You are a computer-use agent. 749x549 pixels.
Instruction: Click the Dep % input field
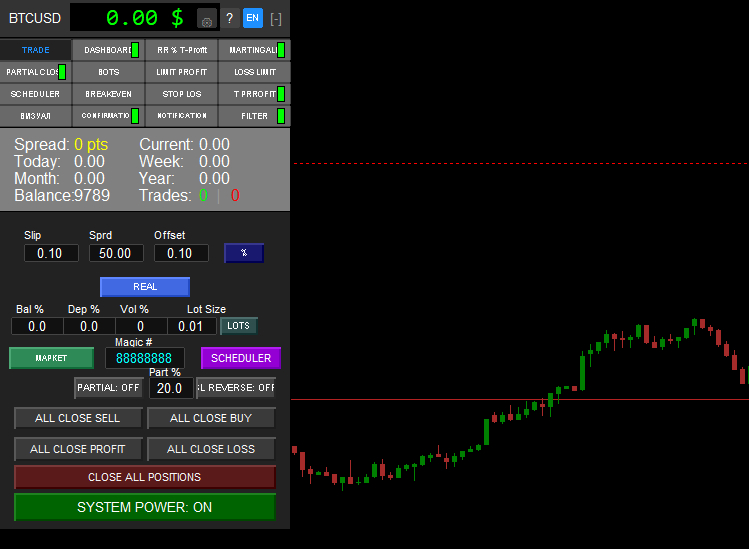(x=89, y=326)
